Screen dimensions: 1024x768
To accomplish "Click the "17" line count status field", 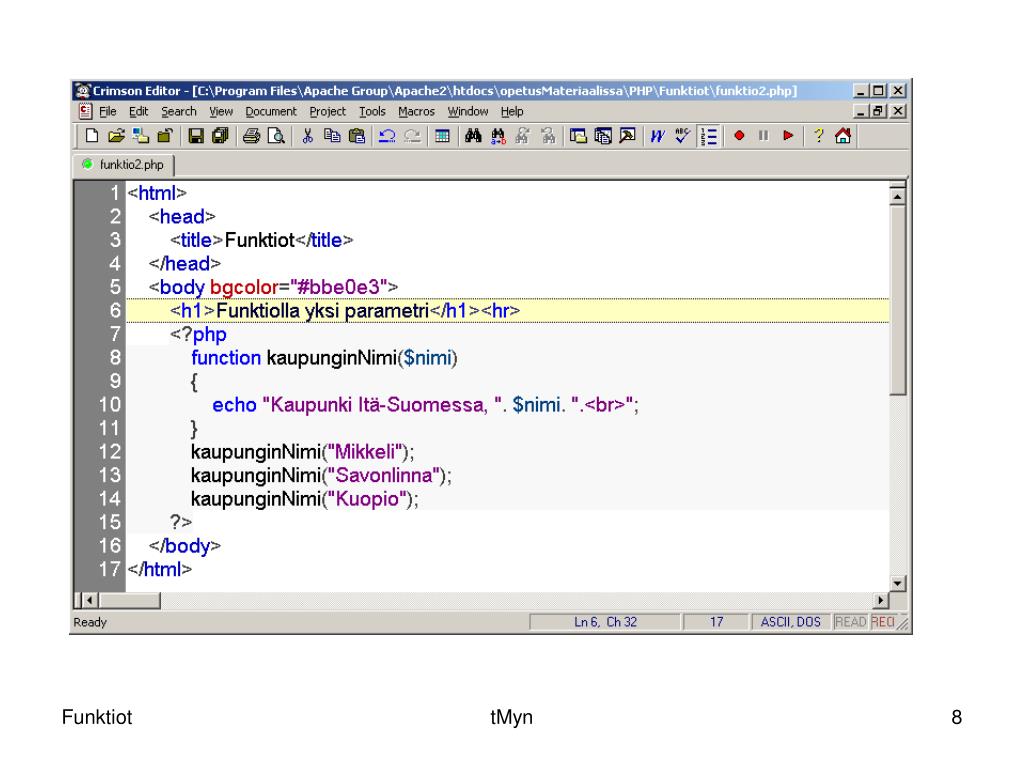I will tap(716, 622).
